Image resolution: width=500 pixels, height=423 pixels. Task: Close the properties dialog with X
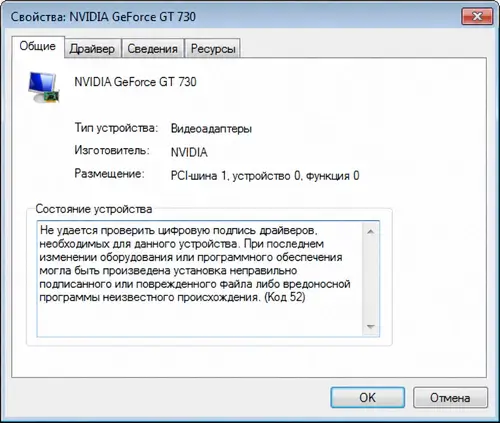click(x=477, y=16)
